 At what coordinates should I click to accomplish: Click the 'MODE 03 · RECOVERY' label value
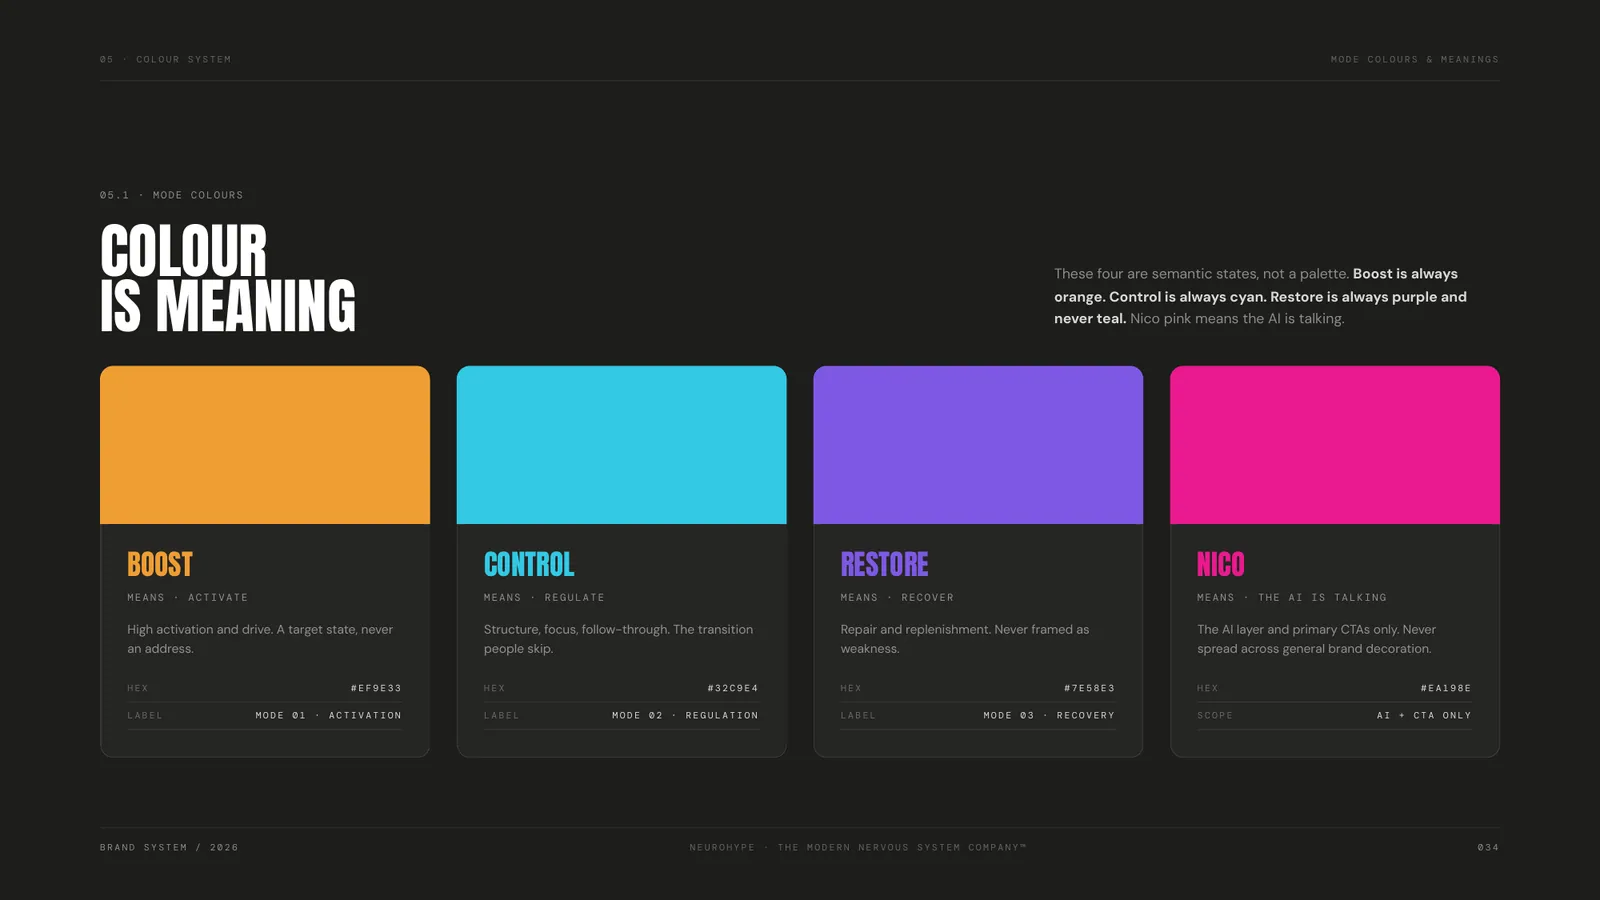(1049, 715)
